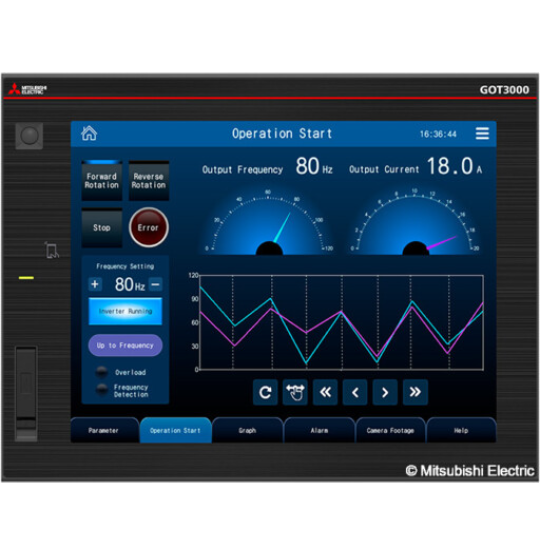Step graph forward one page
The height and width of the screenshot is (555, 540).
[385, 392]
